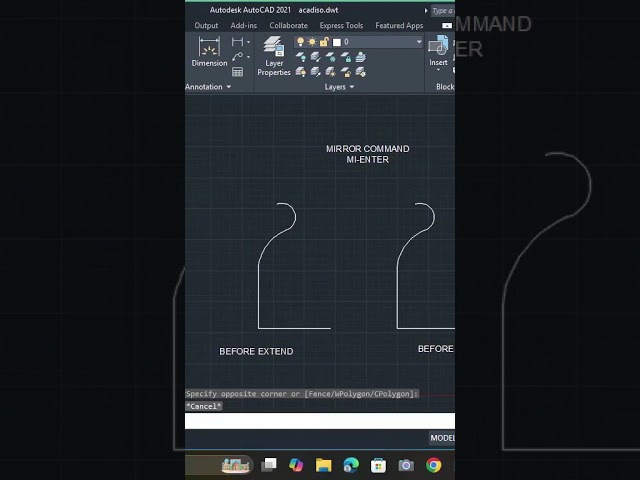Click the layer Isolate icon
Screen dimensions: 640x480
pos(316,57)
